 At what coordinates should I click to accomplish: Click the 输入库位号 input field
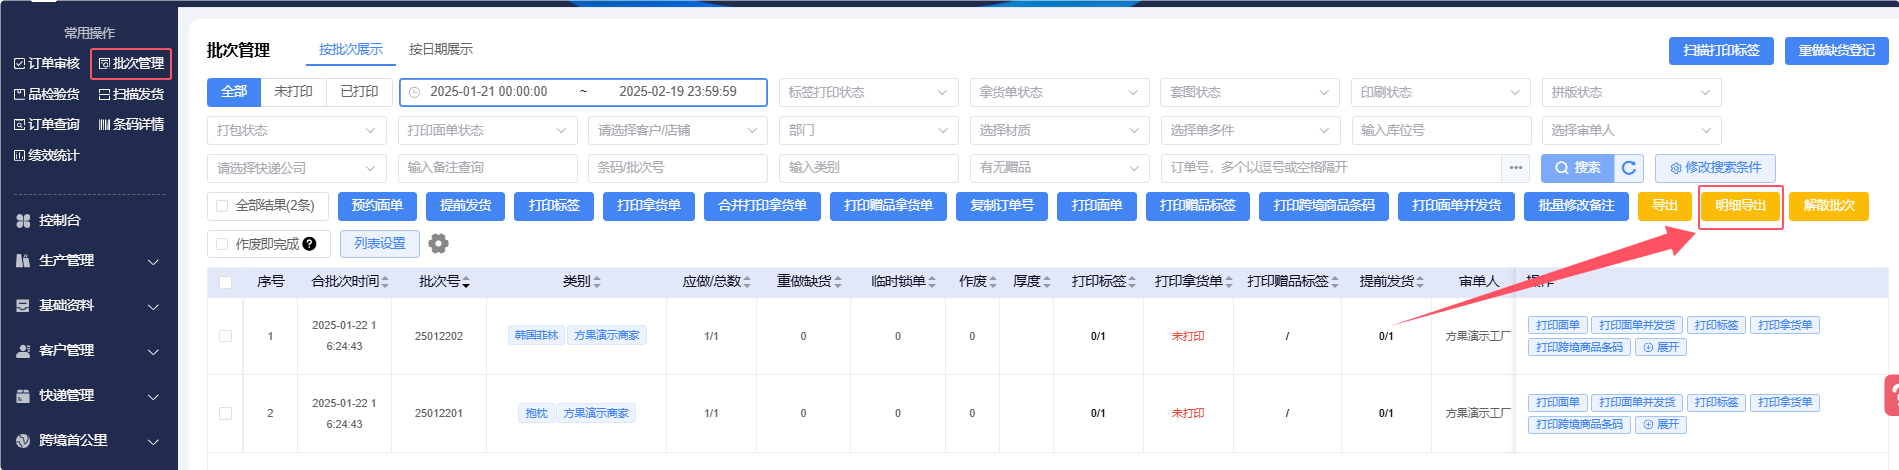[x=1440, y=130]
